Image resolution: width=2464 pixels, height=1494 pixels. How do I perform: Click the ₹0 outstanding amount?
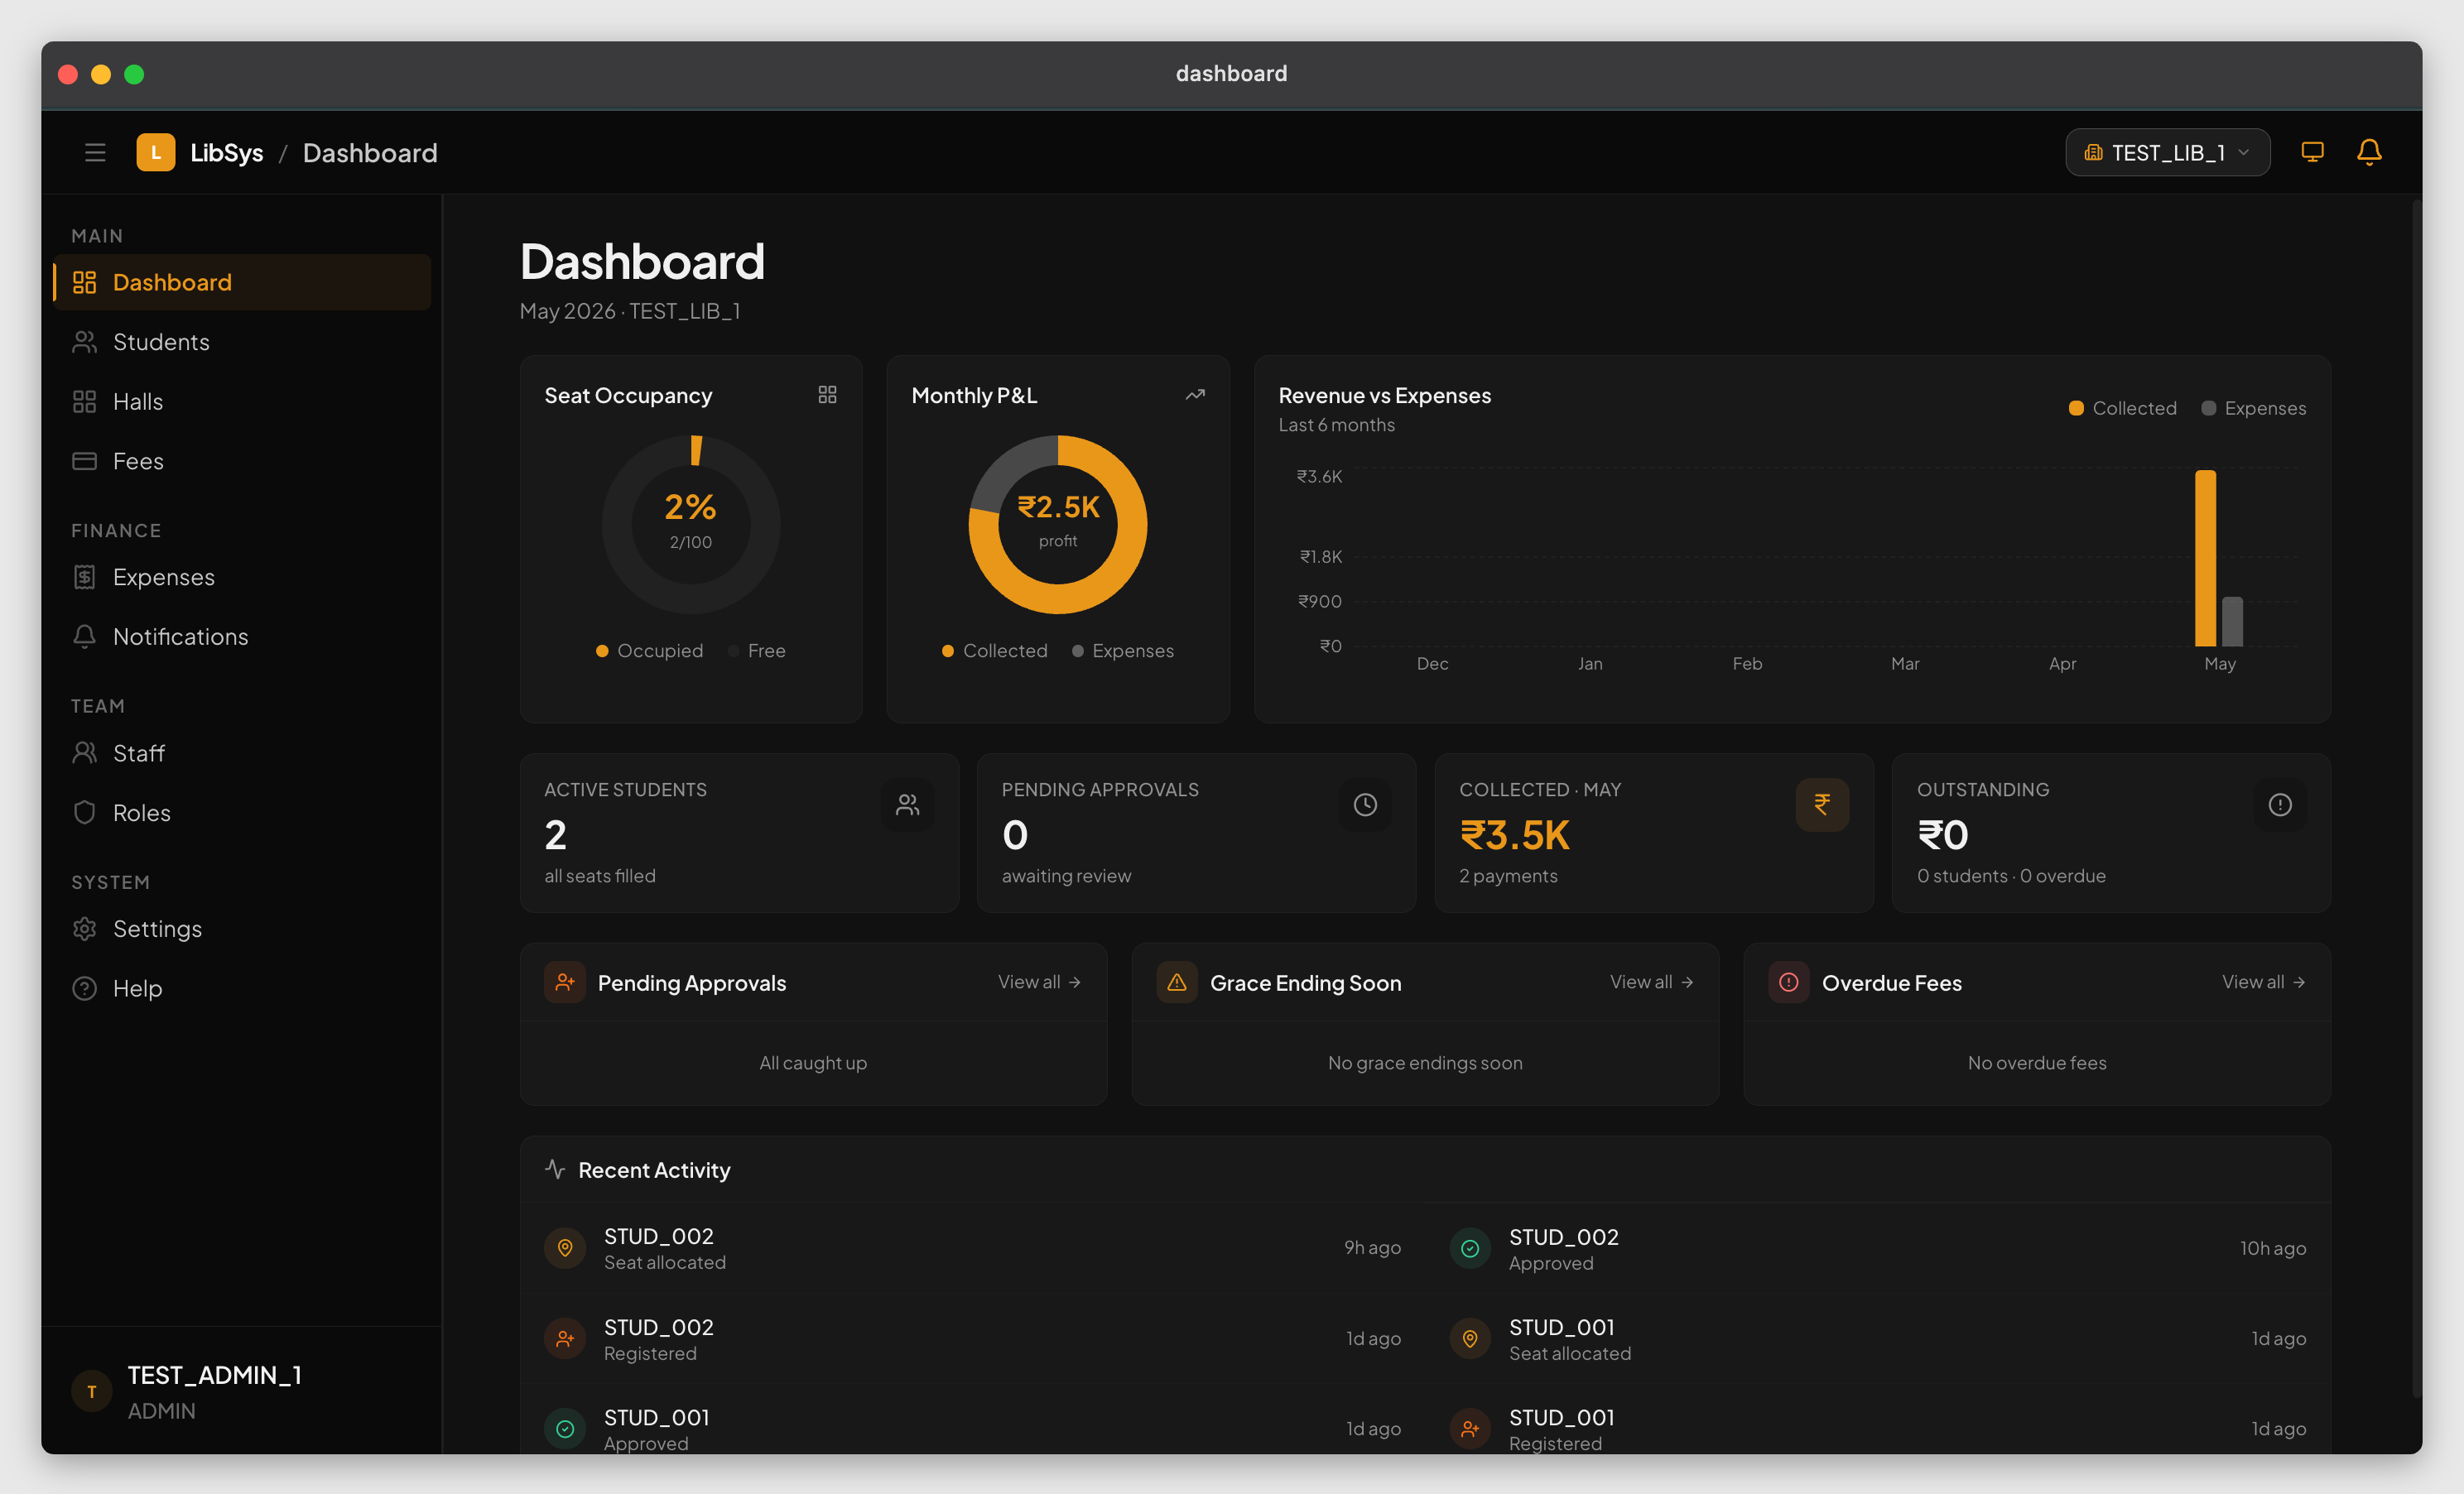1942,835
